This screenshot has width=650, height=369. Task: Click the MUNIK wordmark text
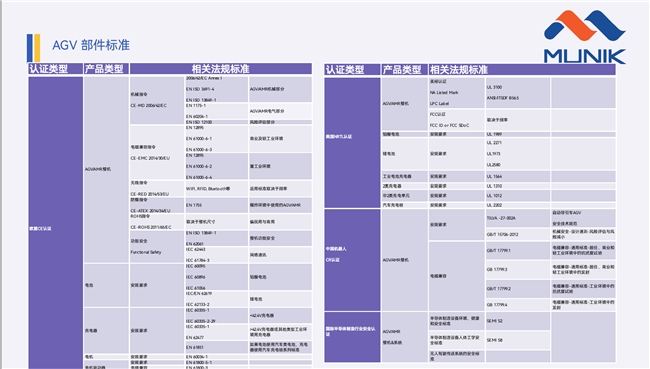(x=585, y=56)
